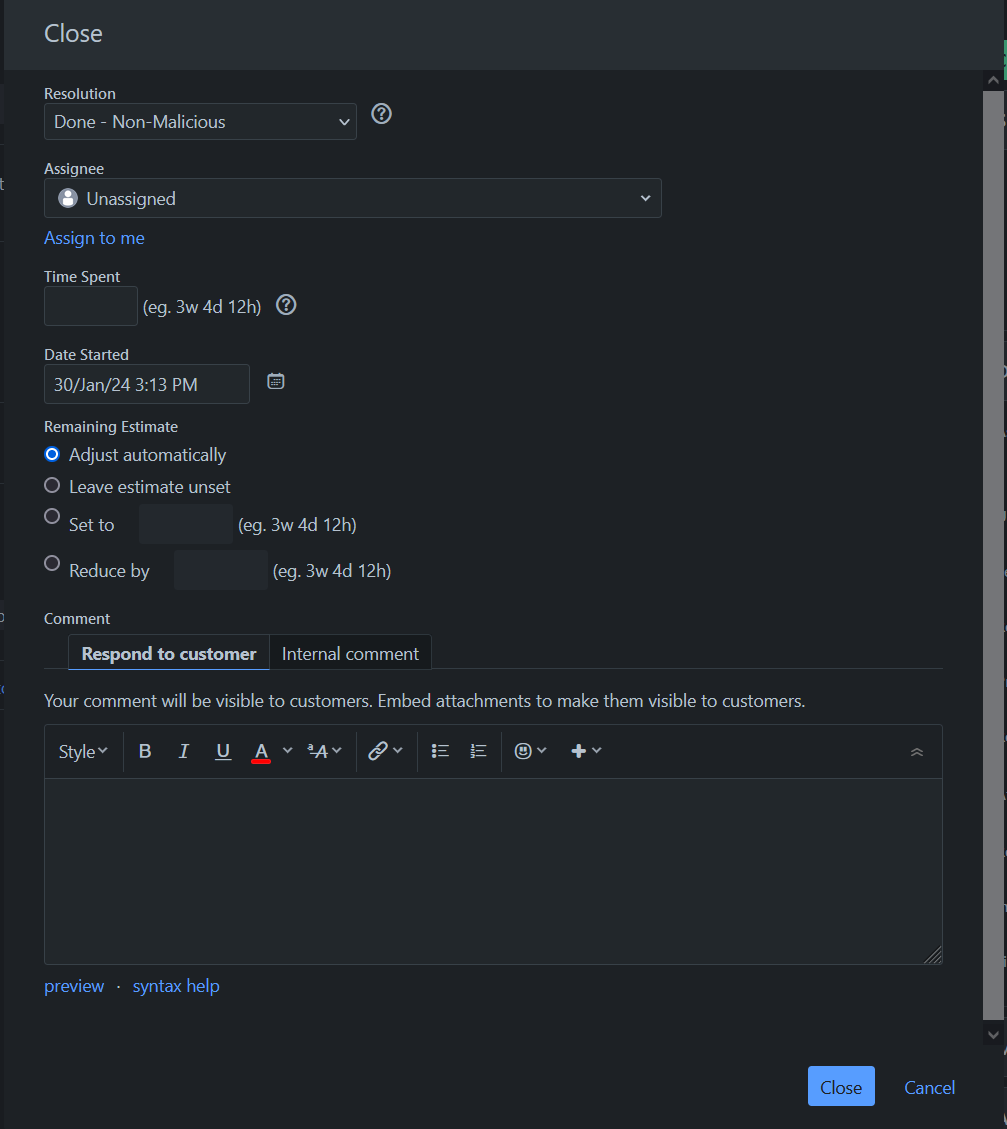Screen dimensions: 1007x1129
Task: Open the Style dropdown in editor
Action: (83, 751)
